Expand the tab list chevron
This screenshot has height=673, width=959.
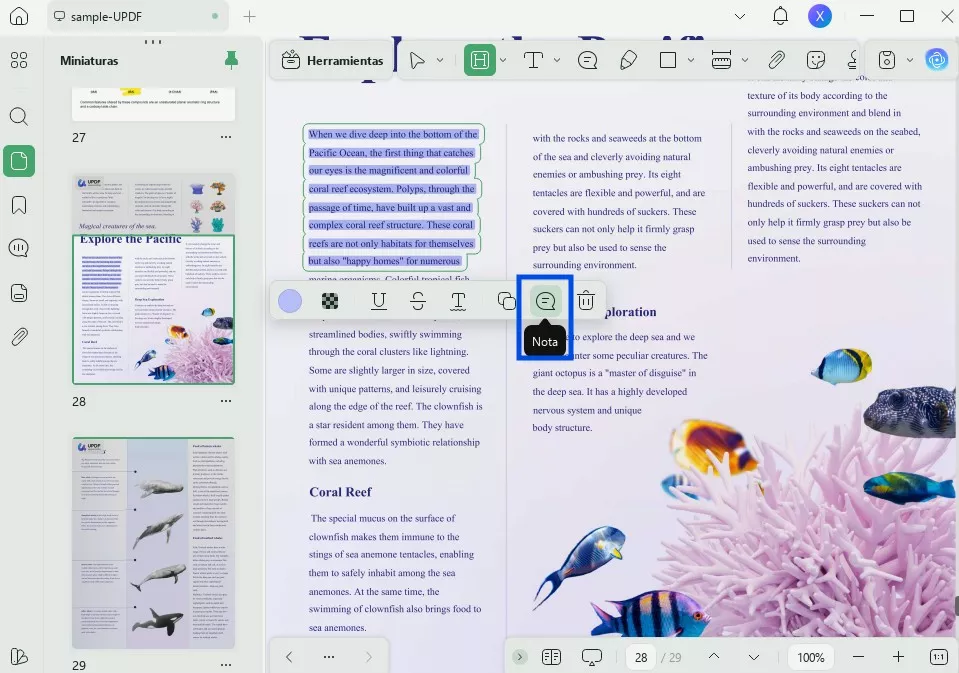click(x=740, y=17)
